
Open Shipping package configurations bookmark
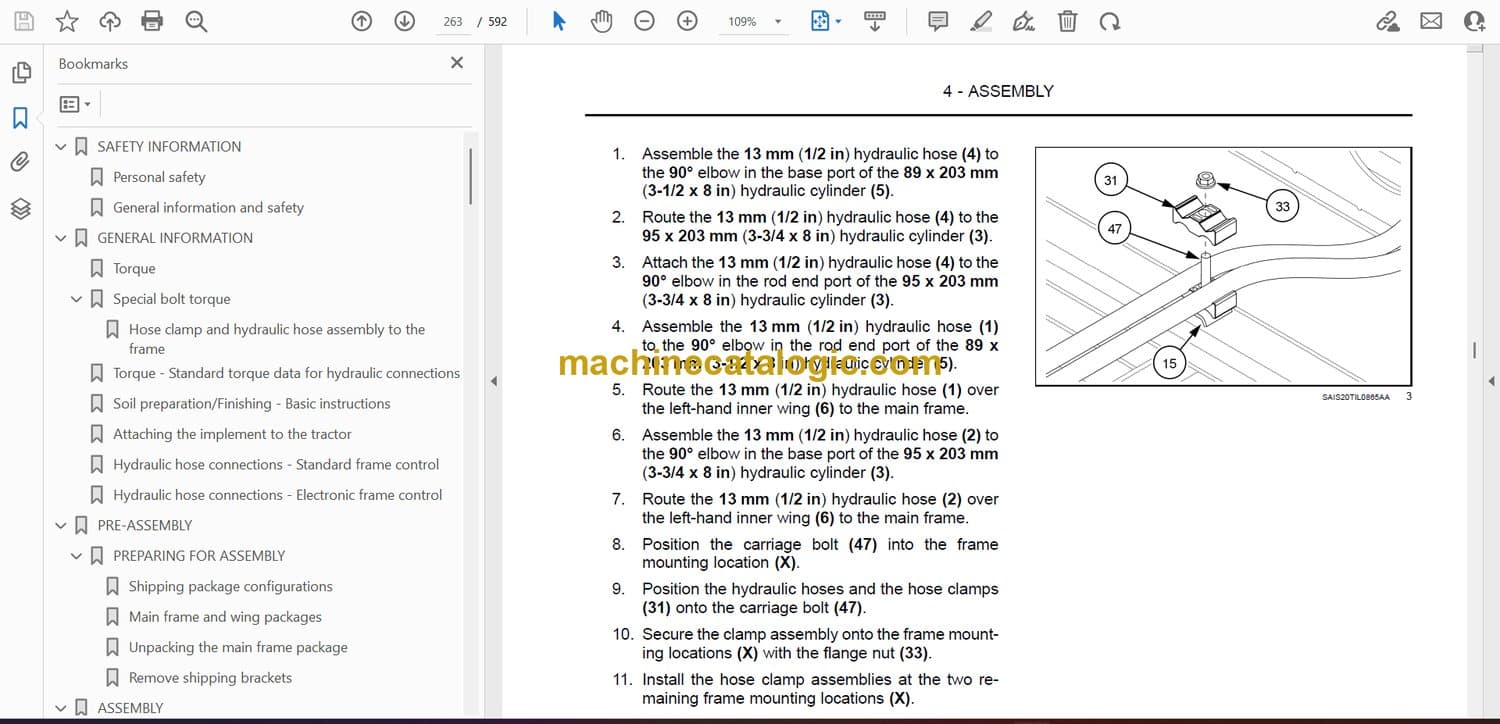point(231,586)
